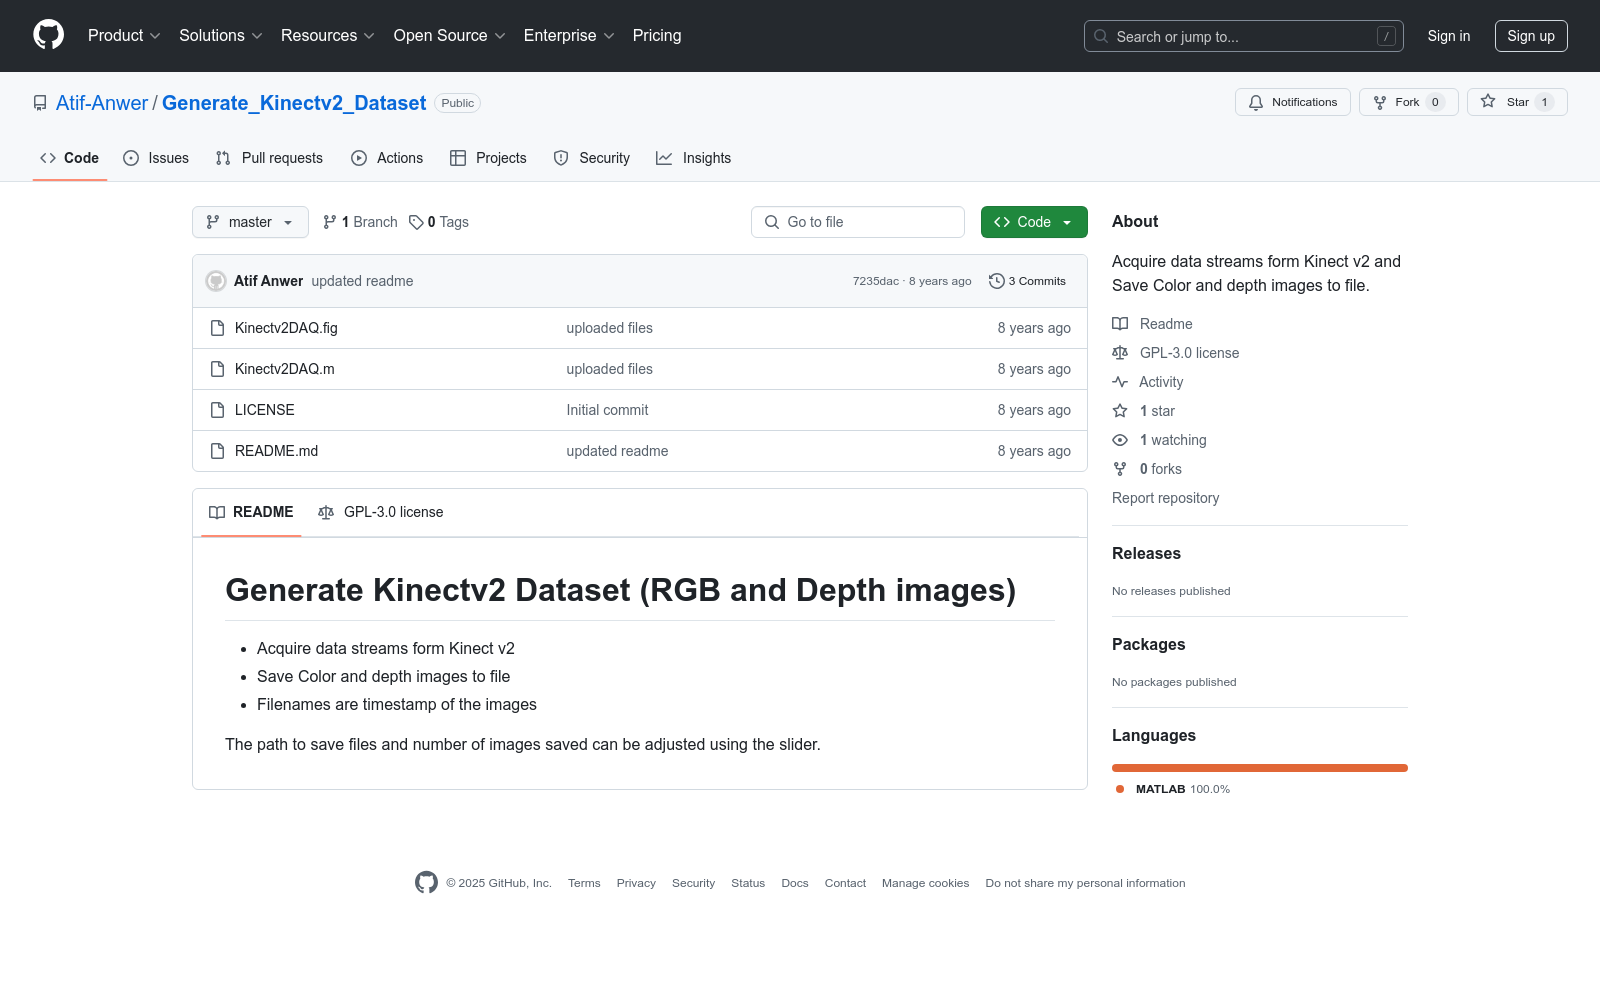Viewport: 1600px width, 1000px height.
Task: Click the Kinectv2DAQ.m file icon
Action: pyautogui.click(x=217, y=369)
